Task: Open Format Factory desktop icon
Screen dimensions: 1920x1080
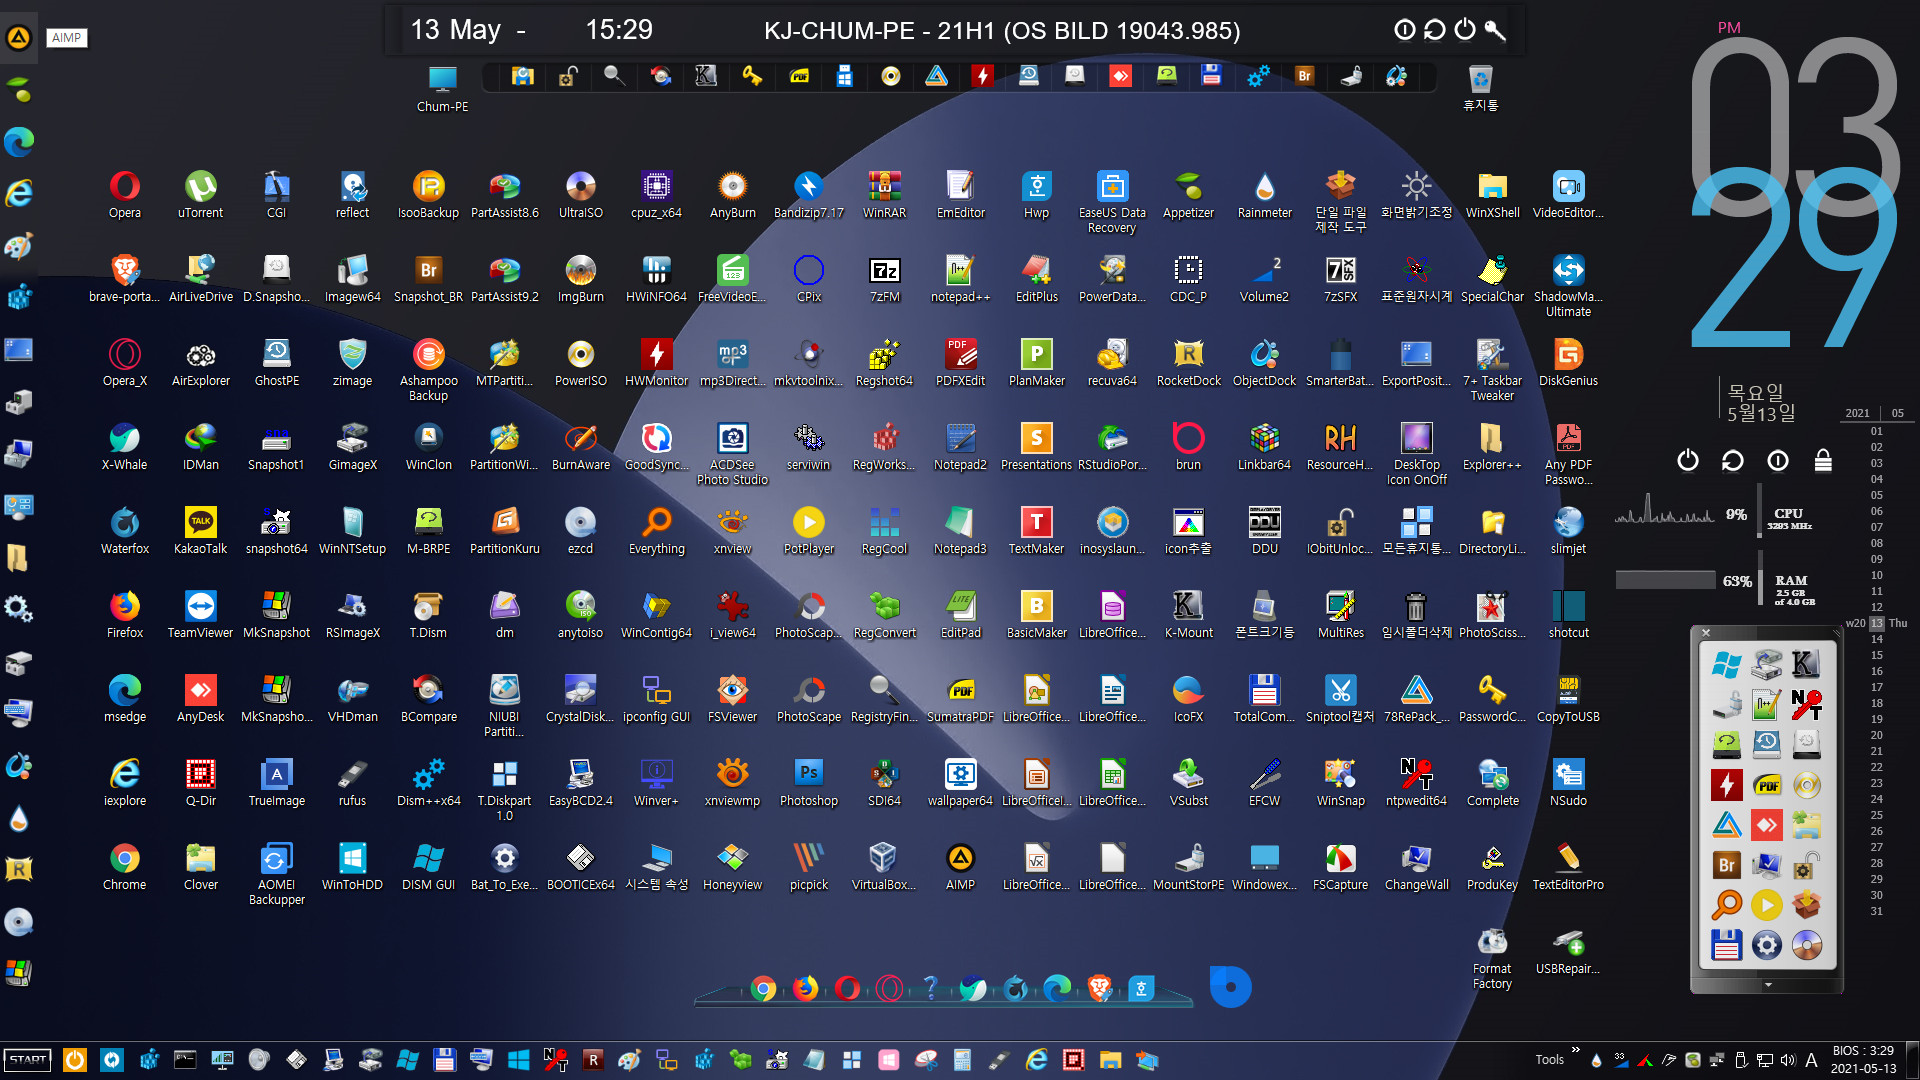Action: click(1493, 957)
